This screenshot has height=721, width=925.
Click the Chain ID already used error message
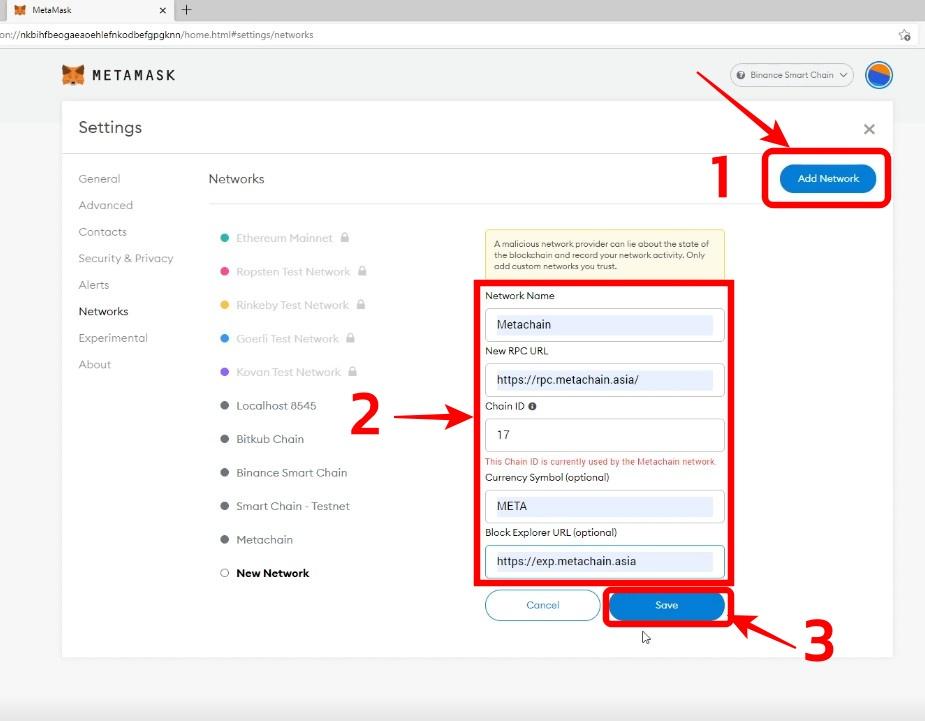coord(600,461)
